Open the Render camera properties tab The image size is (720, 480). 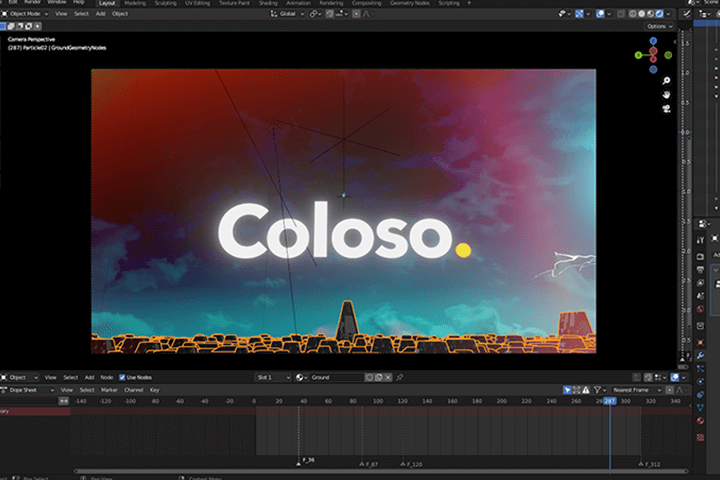[700, 256]
